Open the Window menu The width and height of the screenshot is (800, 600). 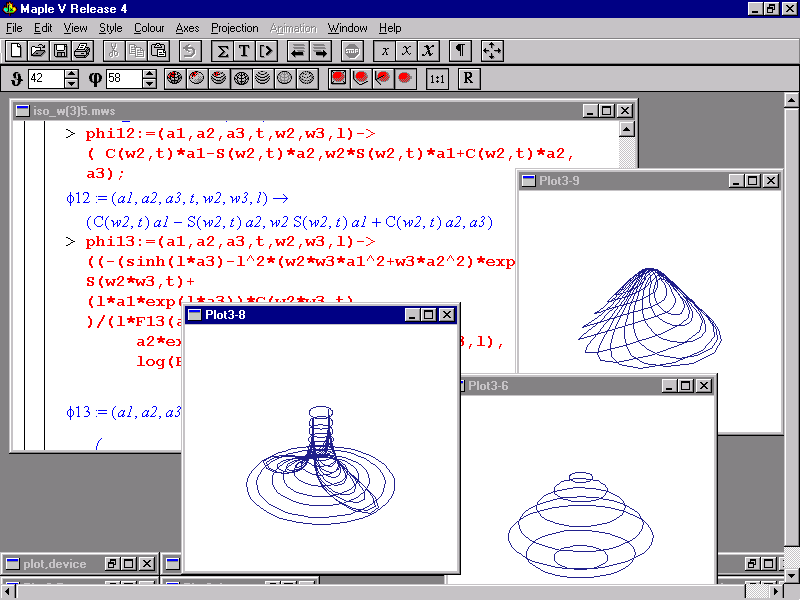347,28
